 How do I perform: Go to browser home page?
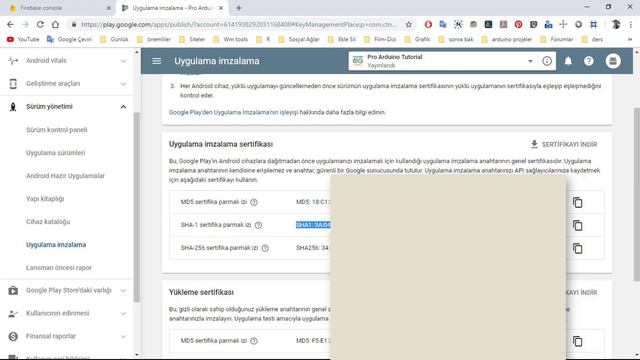[x=55, y=24]
